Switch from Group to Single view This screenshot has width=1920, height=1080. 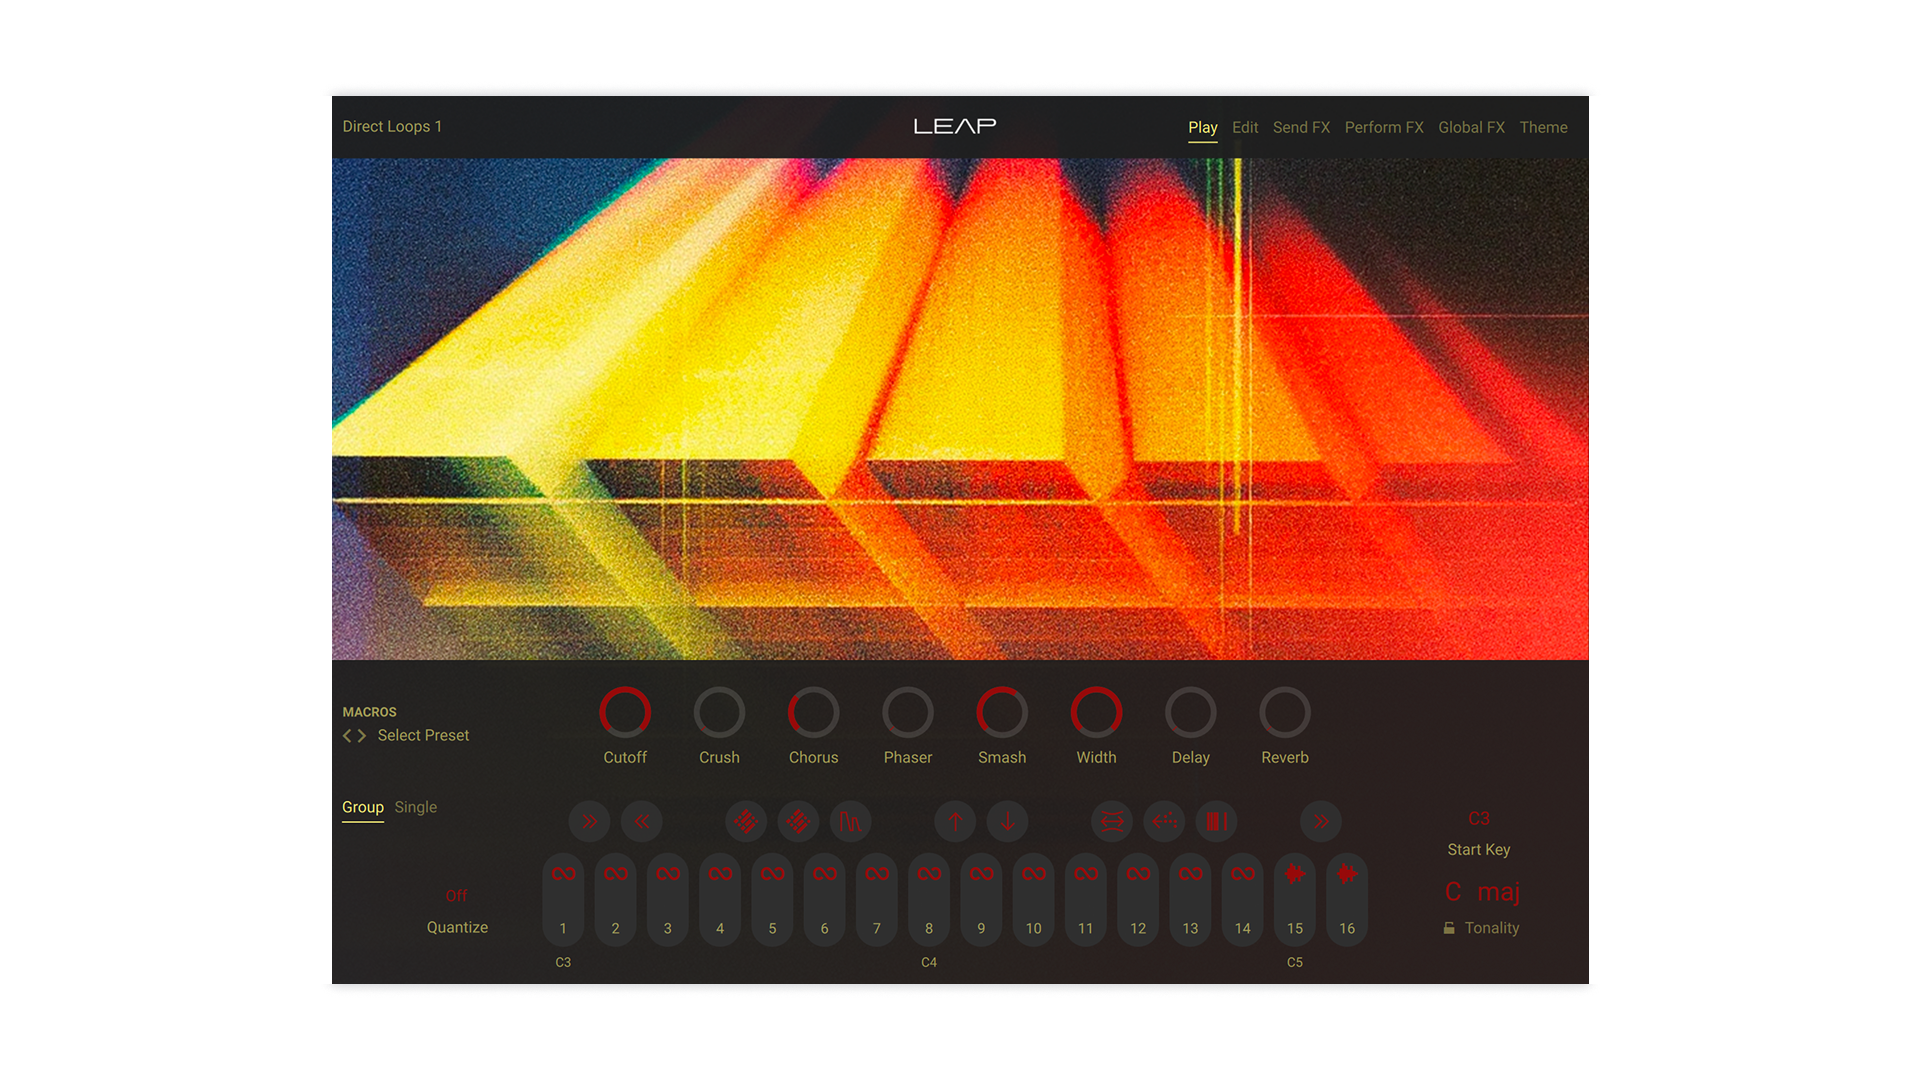point(415,807)
